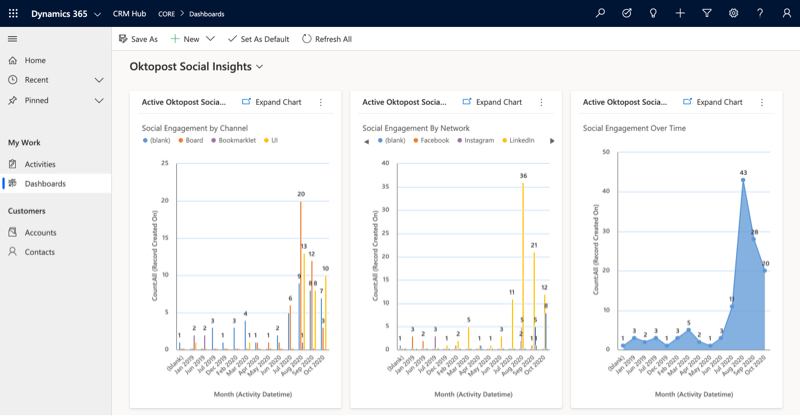Click the Recent clock icon
The height and width of the screenshot is (416, 800).
tap(13, 80)
